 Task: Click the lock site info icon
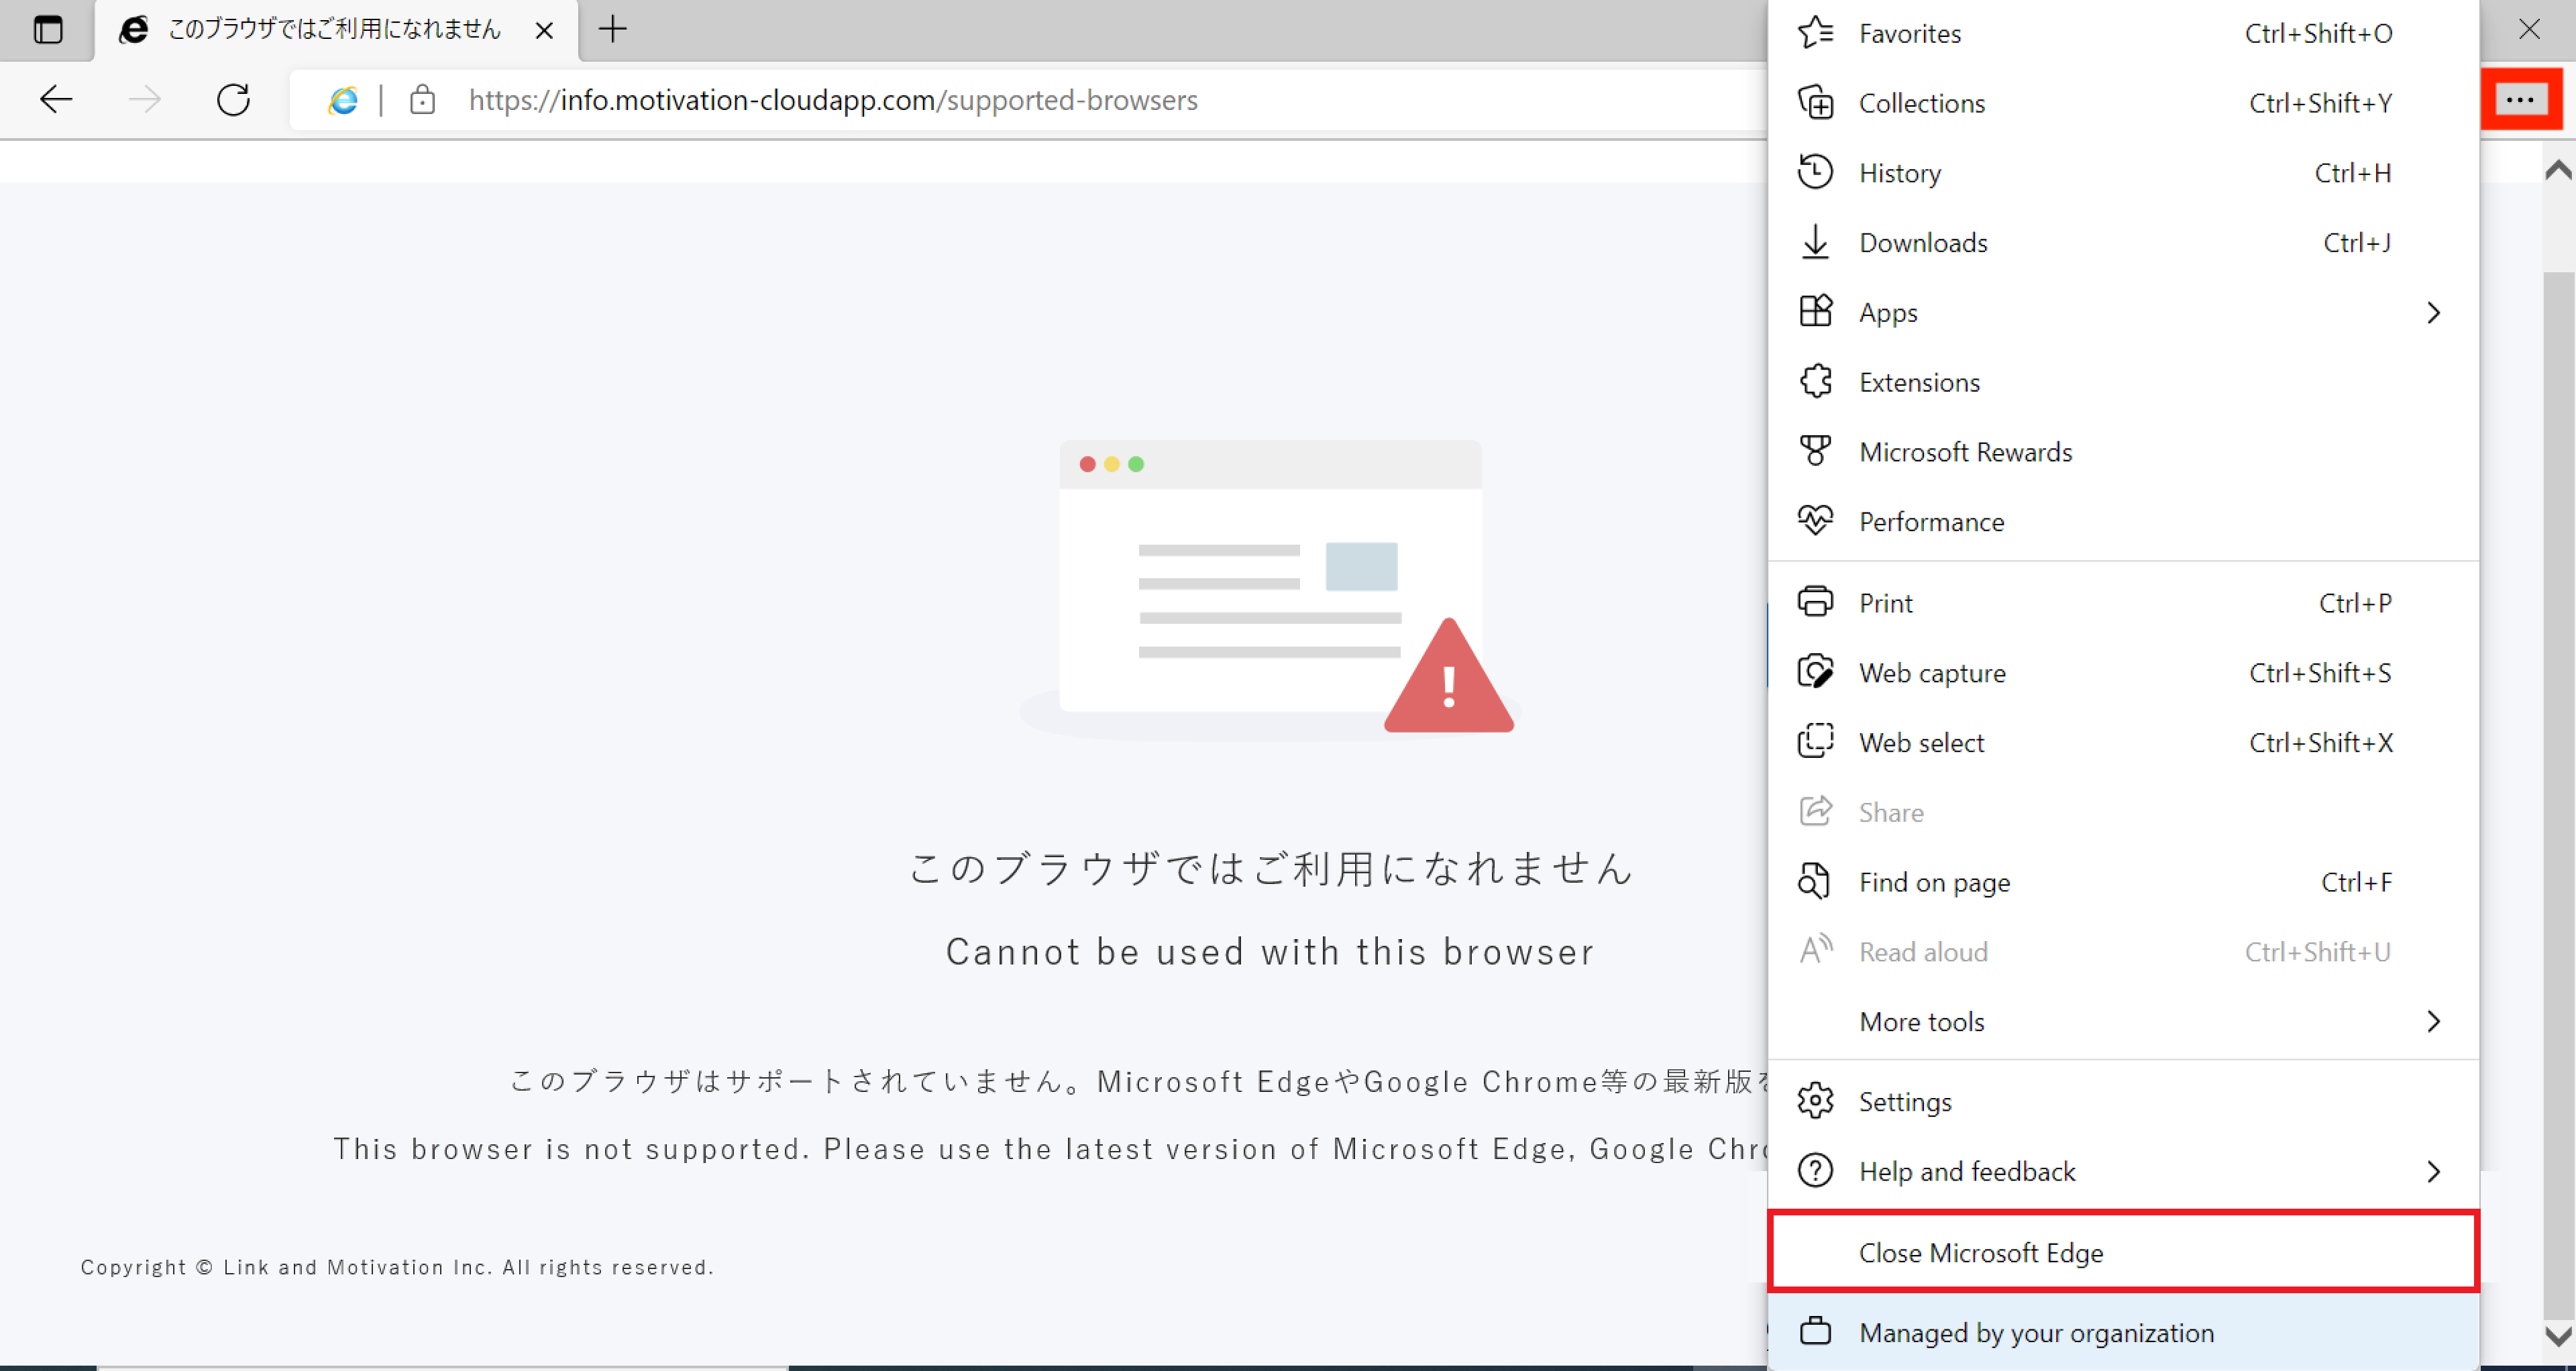click(422, 100)
